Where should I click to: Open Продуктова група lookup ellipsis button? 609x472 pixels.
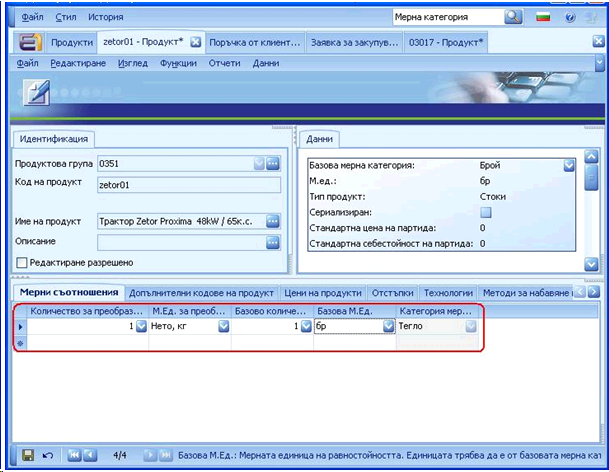point(273,164)
